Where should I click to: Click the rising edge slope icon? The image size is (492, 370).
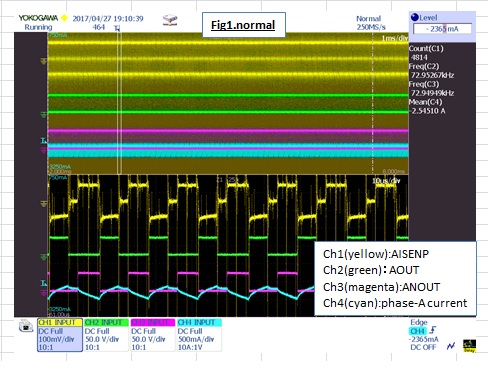click(x=432, y=330)
